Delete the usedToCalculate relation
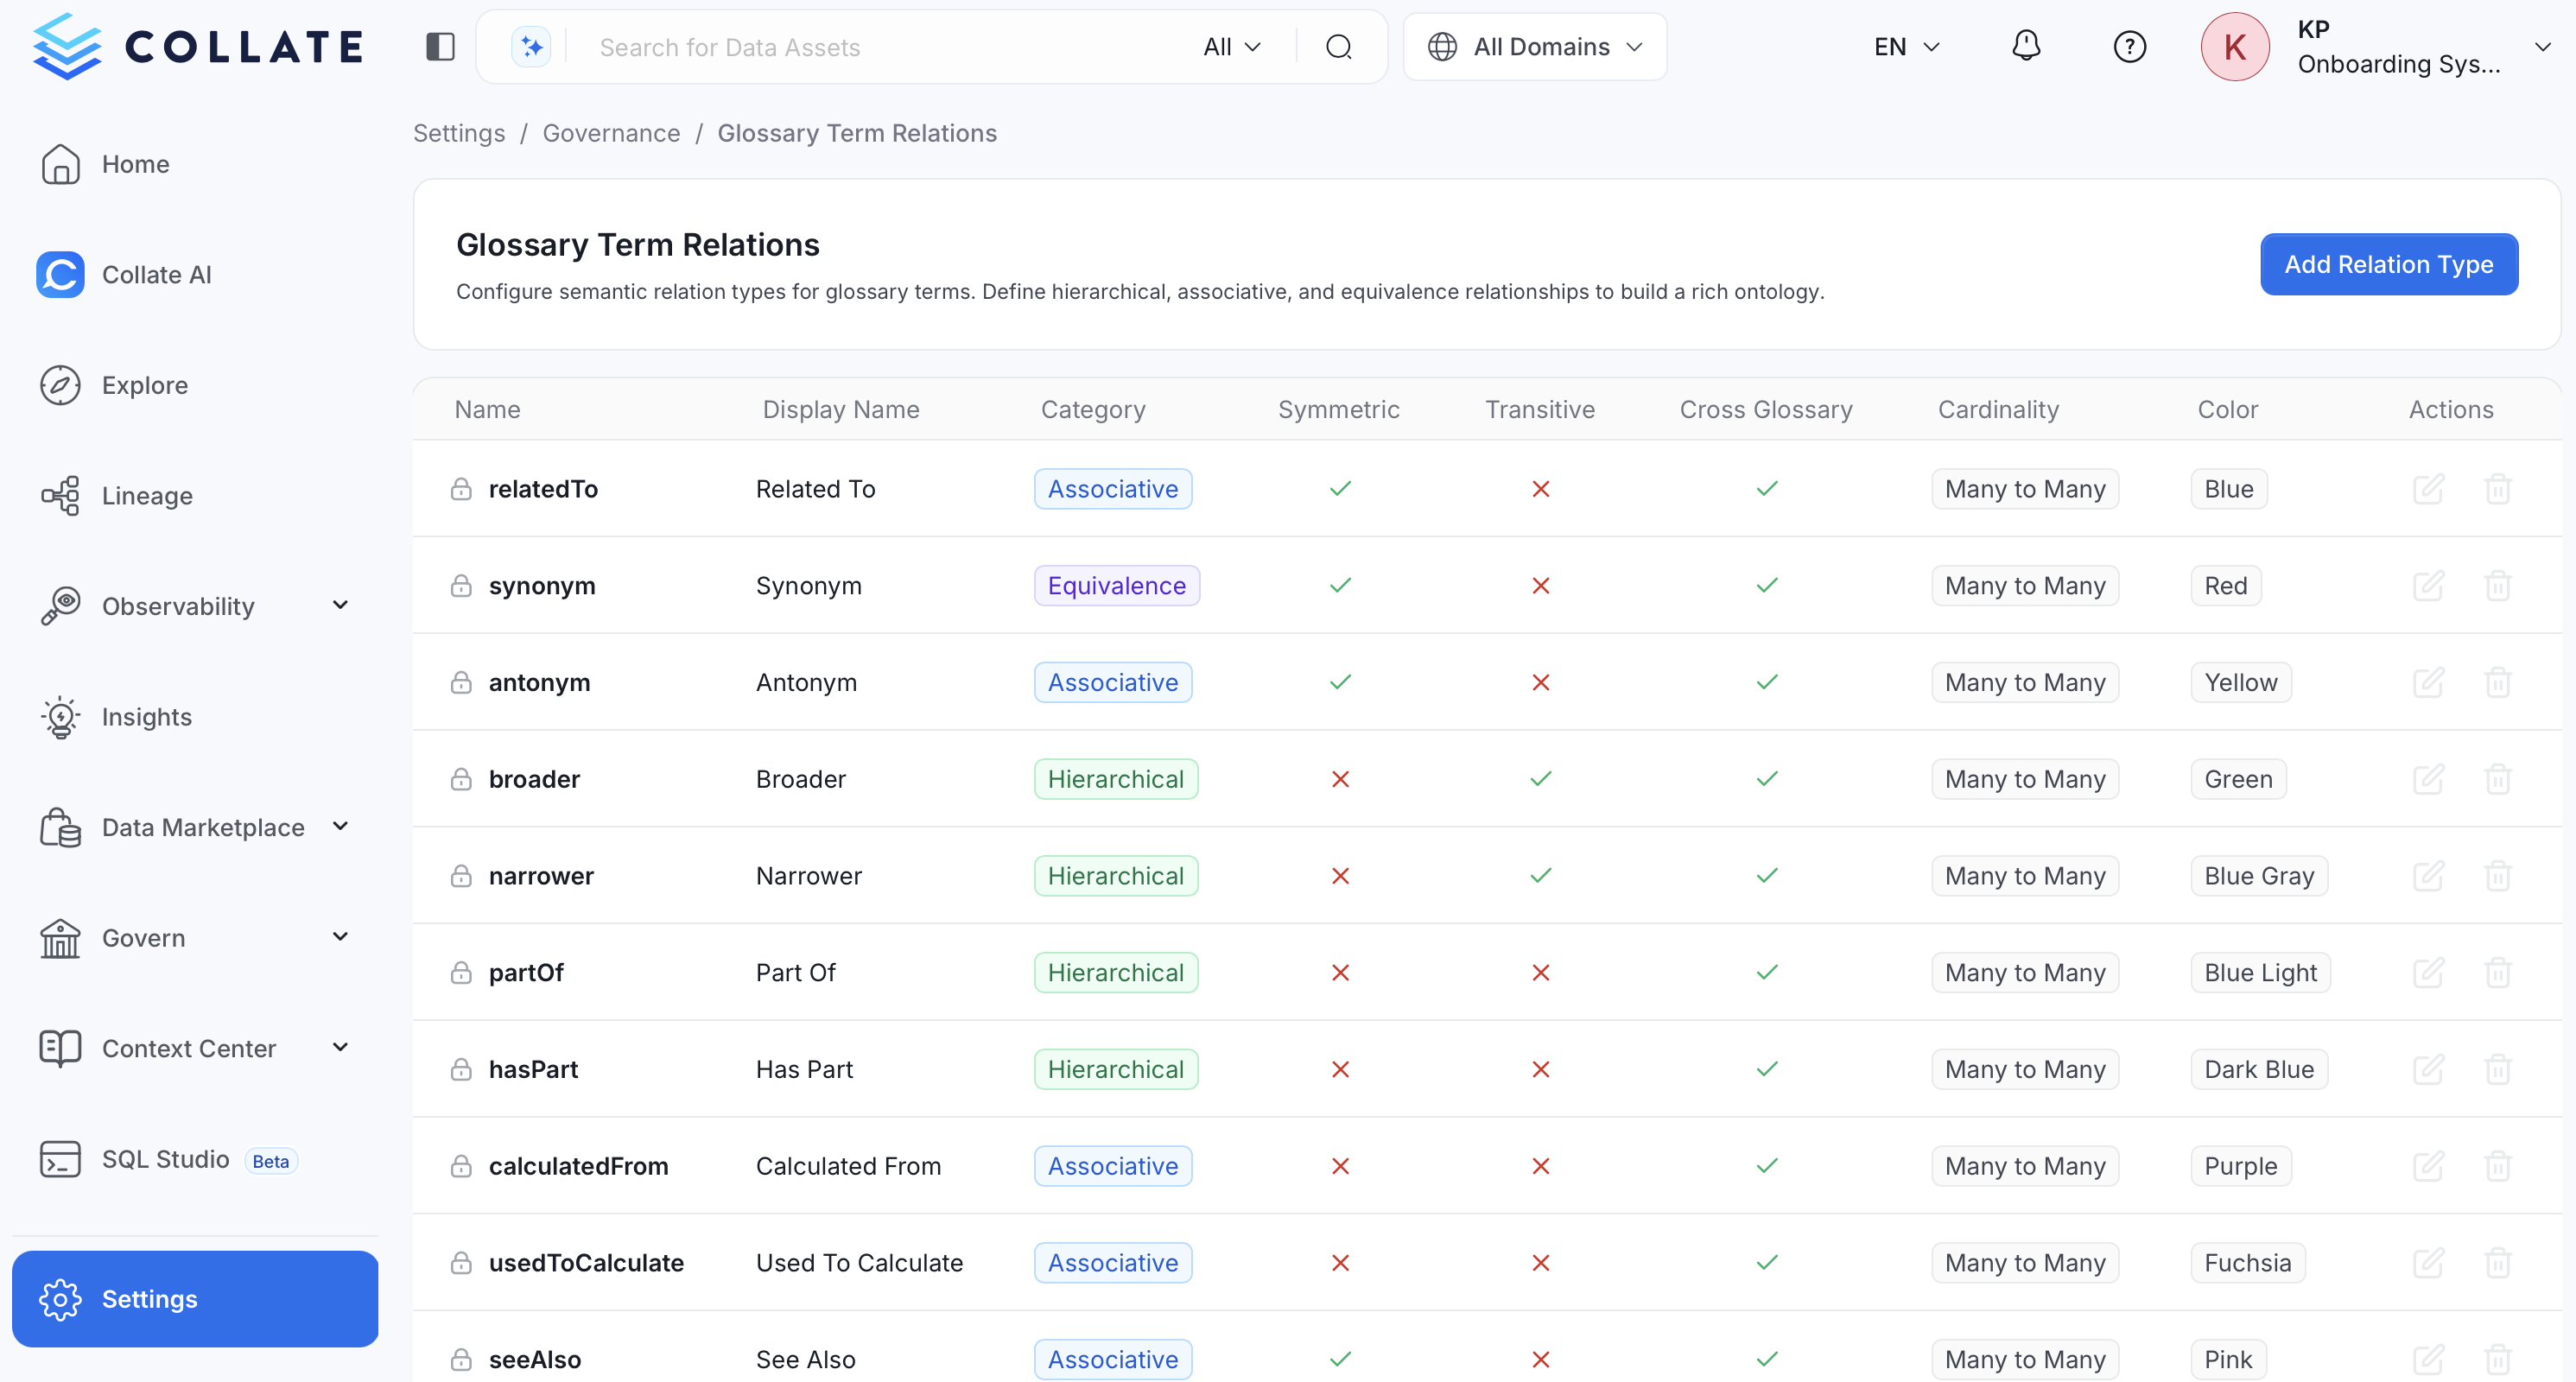This screenshot has width=2576, height=1382. pyautogui.click(x=2498, y=1263)
